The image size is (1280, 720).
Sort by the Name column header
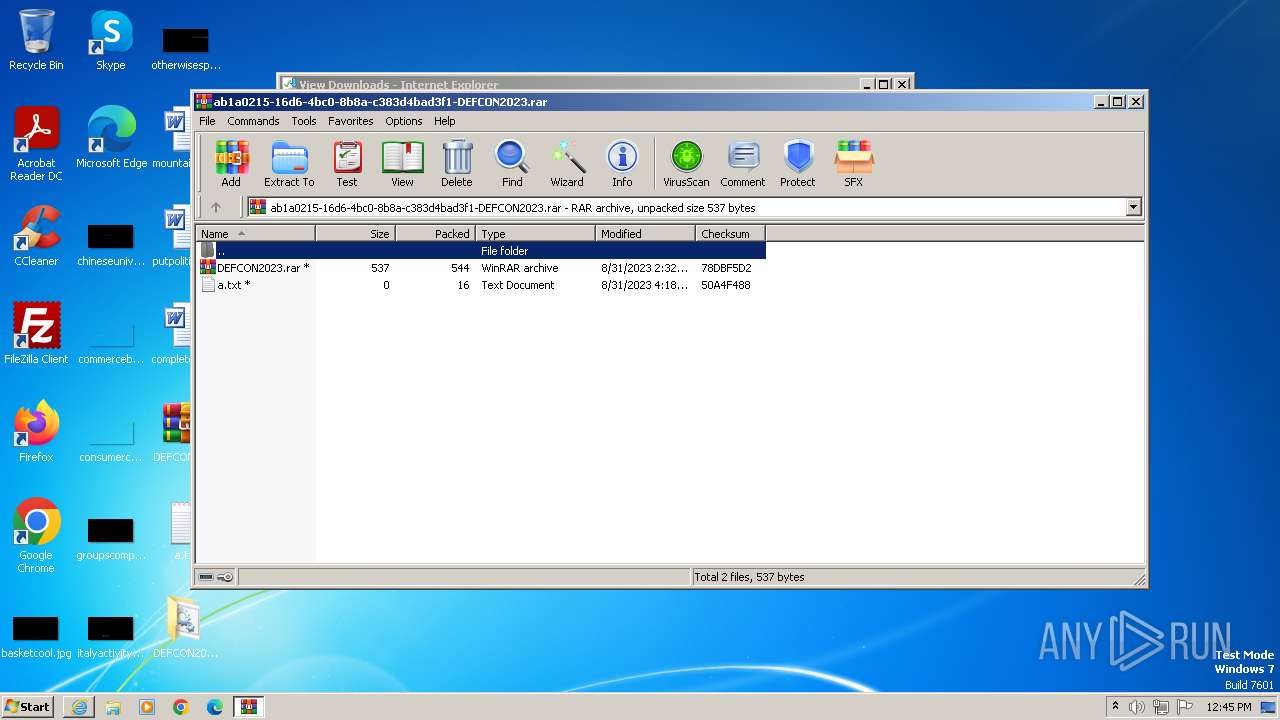256,234
